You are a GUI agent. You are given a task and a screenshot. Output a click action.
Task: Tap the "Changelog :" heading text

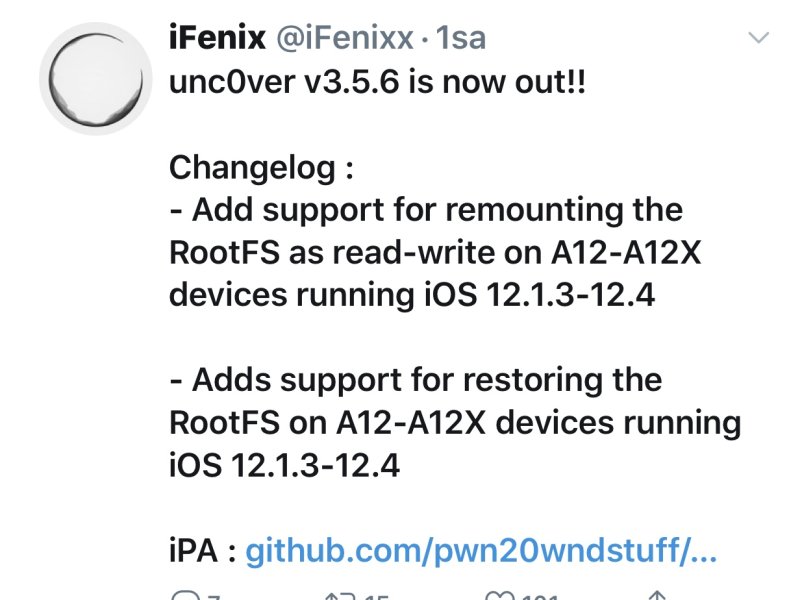261,167
